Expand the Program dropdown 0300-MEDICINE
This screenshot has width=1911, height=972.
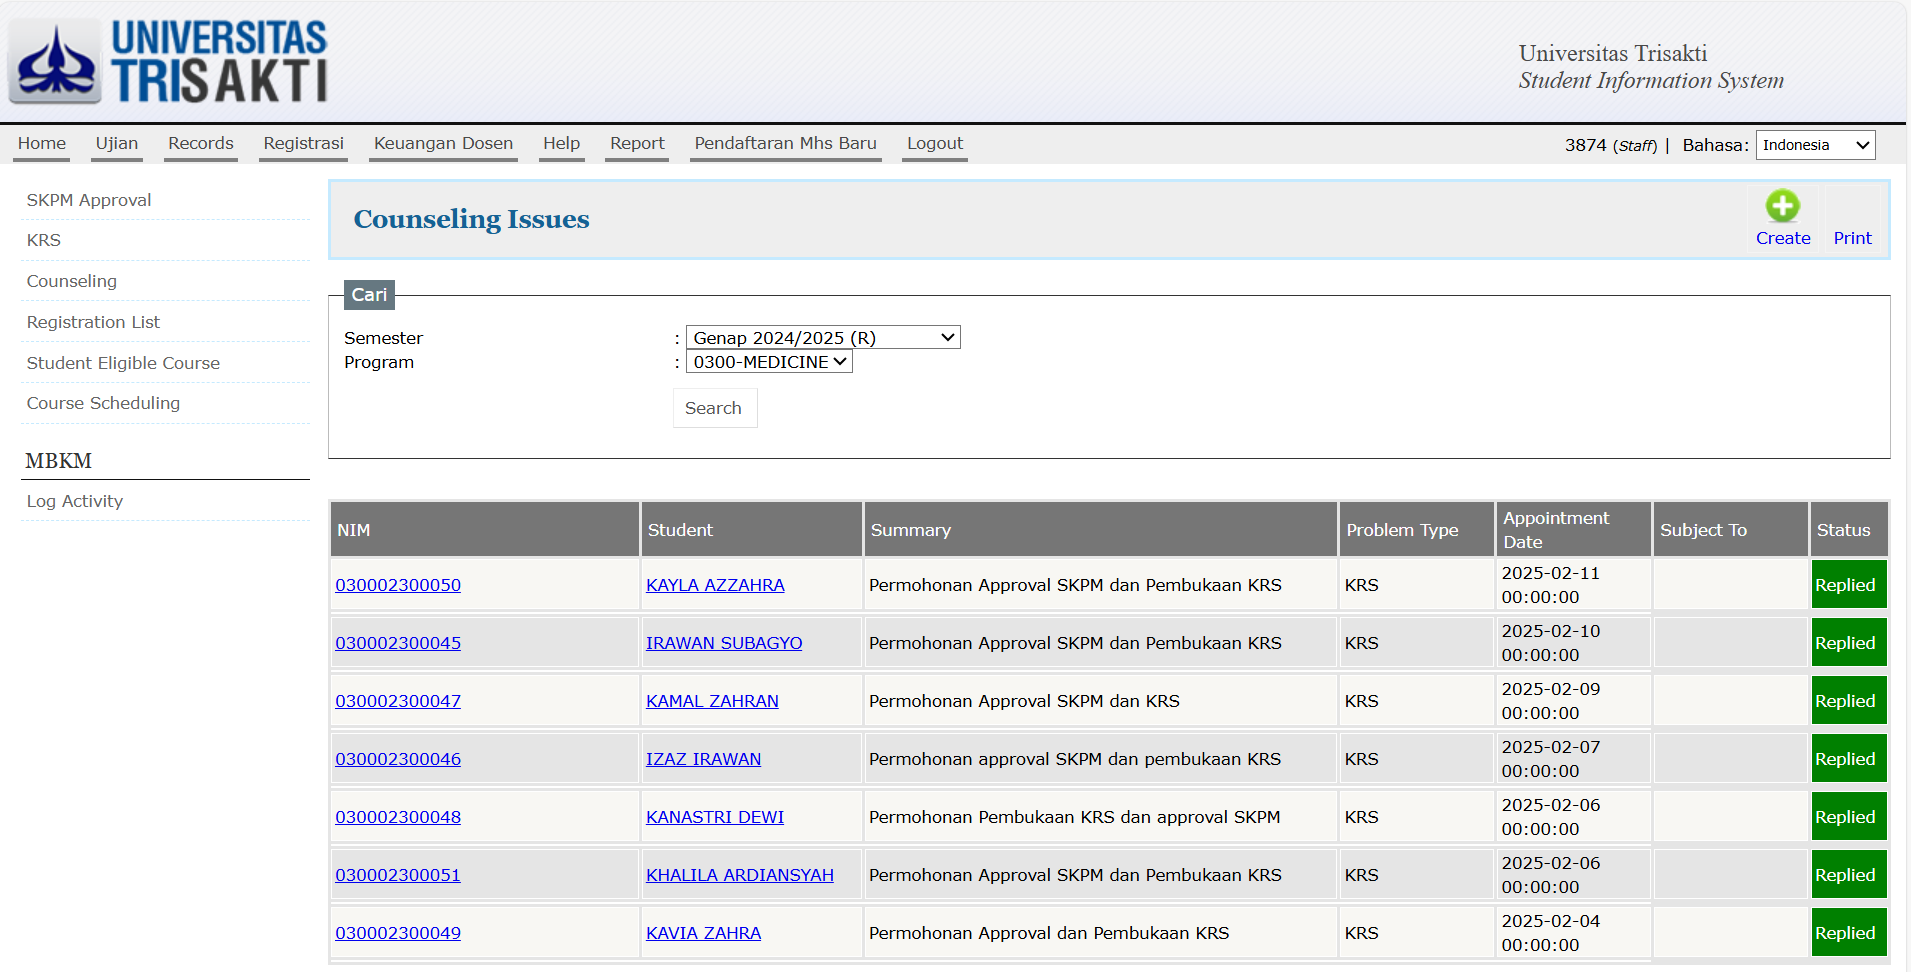[x=768, y=362]
